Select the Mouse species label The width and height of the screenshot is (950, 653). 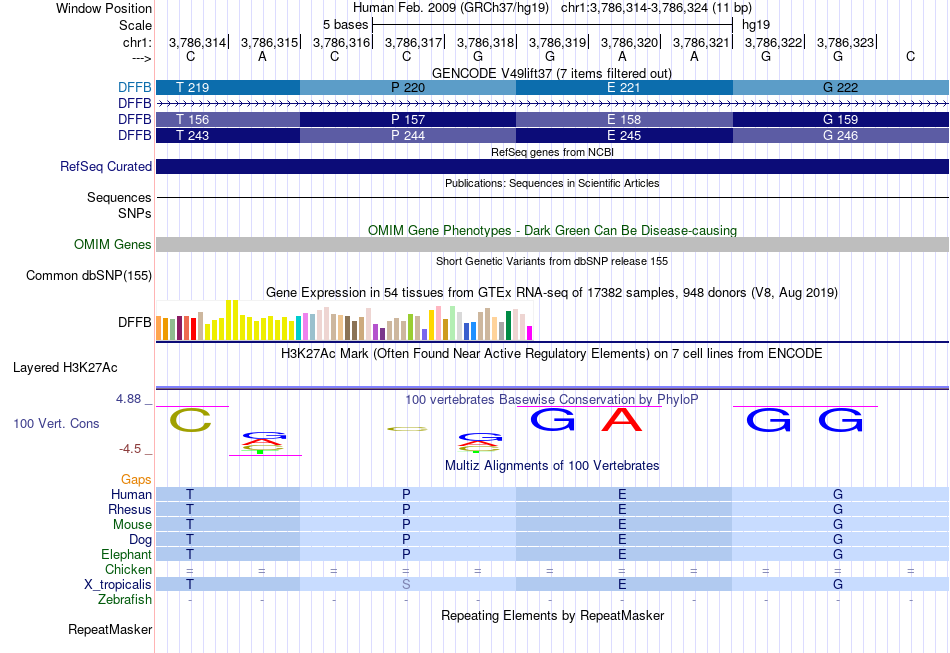coord(132,525)
